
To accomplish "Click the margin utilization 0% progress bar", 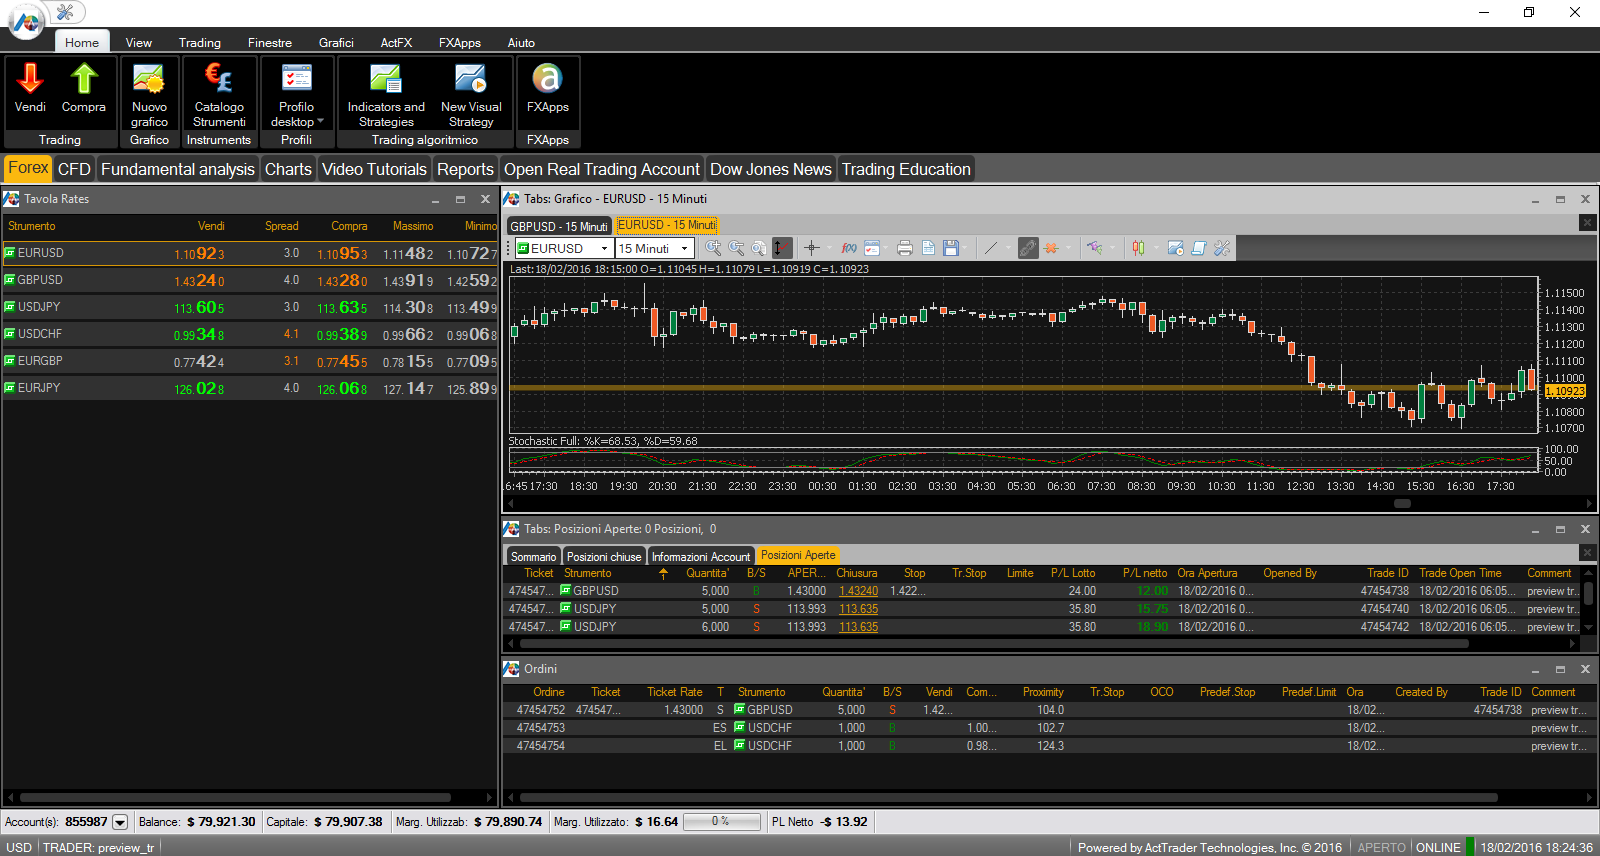I will pos(721,822).
